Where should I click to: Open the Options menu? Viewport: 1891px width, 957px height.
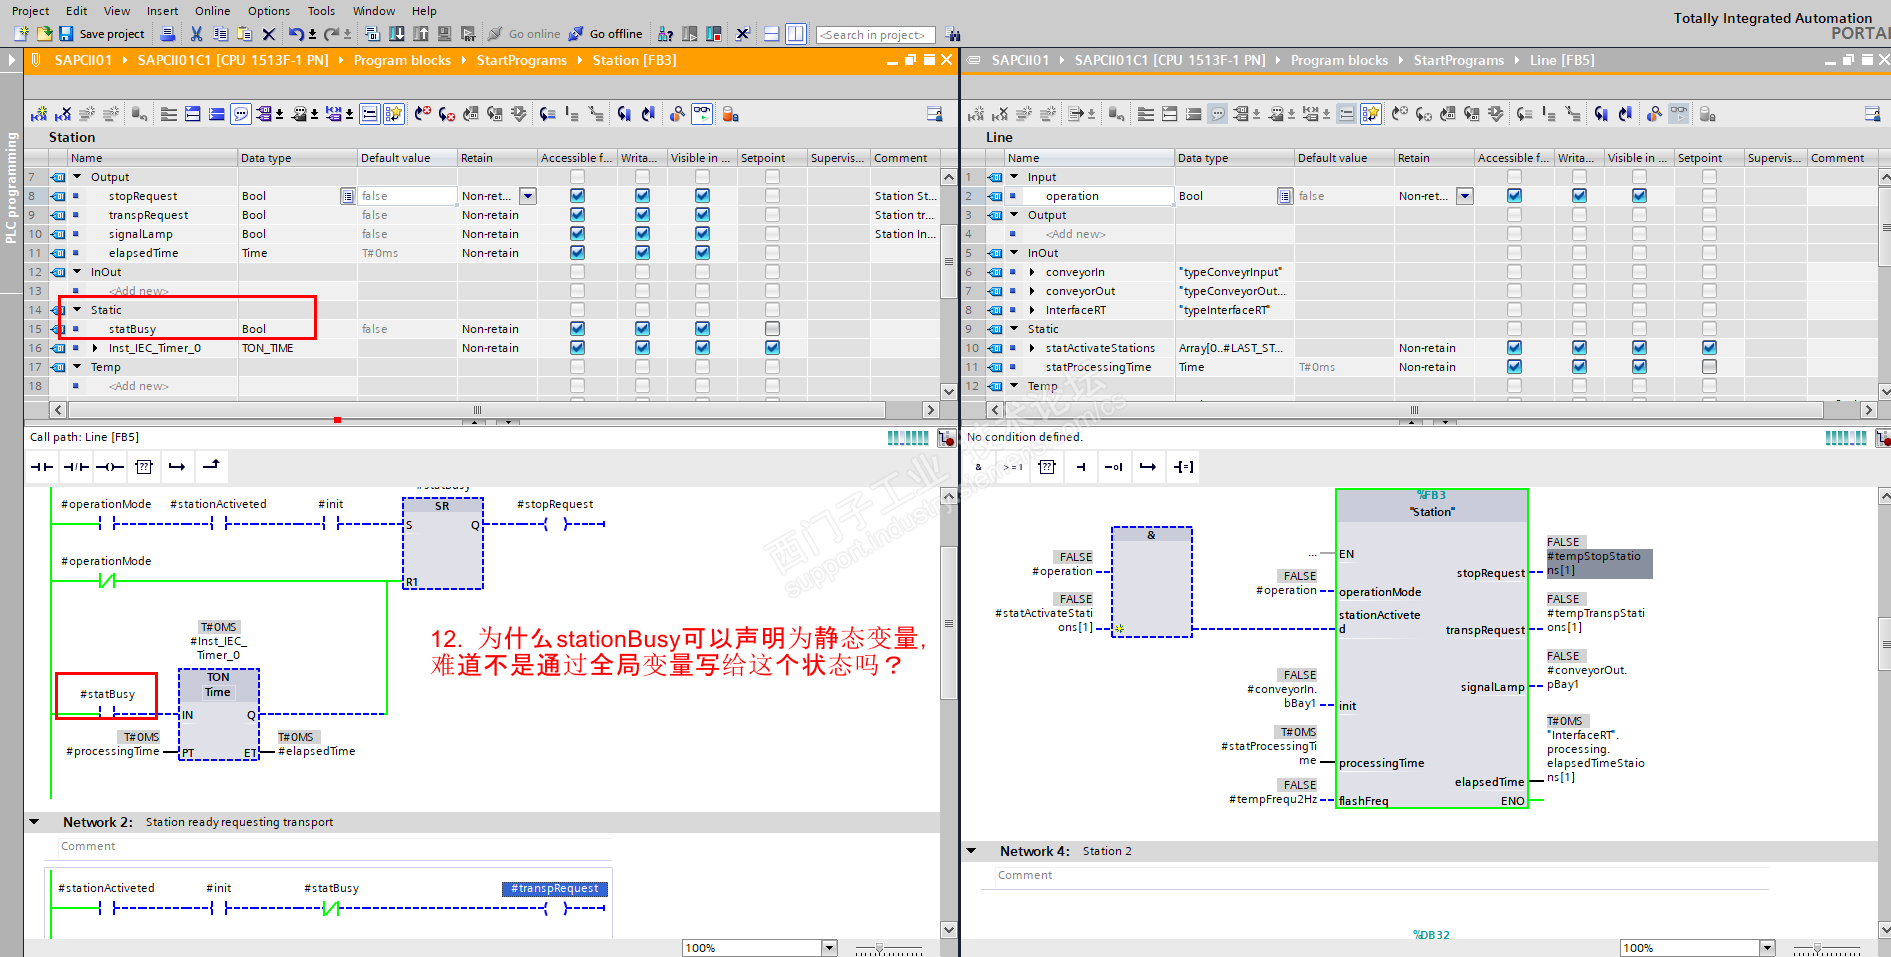click(x=268, y=11)
